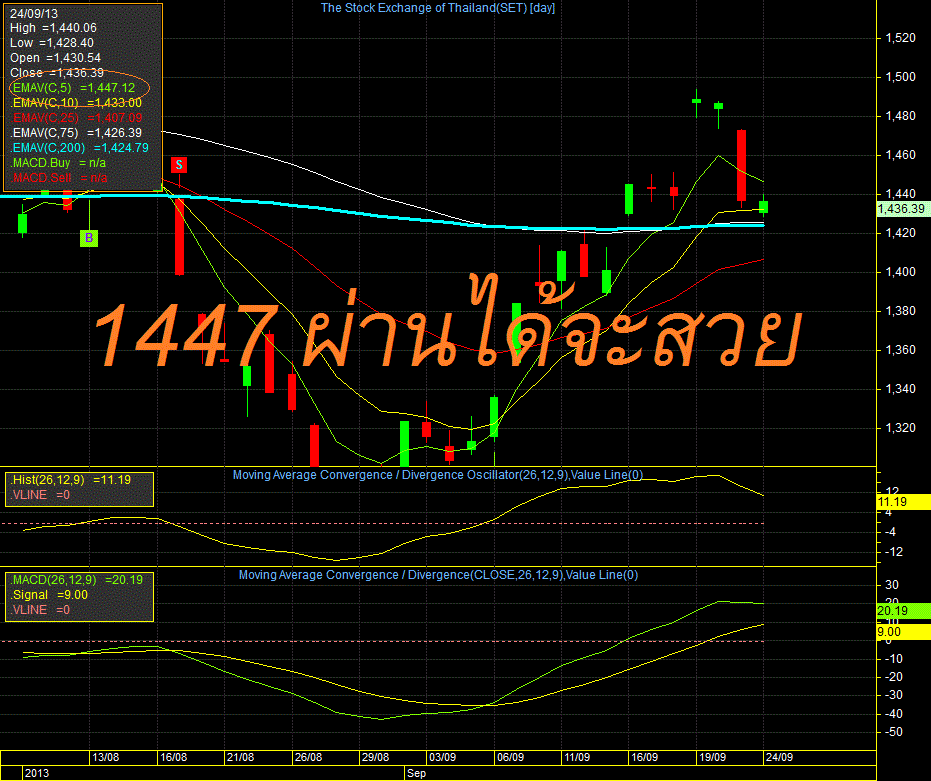
Task: Click the 'Close =1,436.39' value
Action: click(x=56, y=72)
